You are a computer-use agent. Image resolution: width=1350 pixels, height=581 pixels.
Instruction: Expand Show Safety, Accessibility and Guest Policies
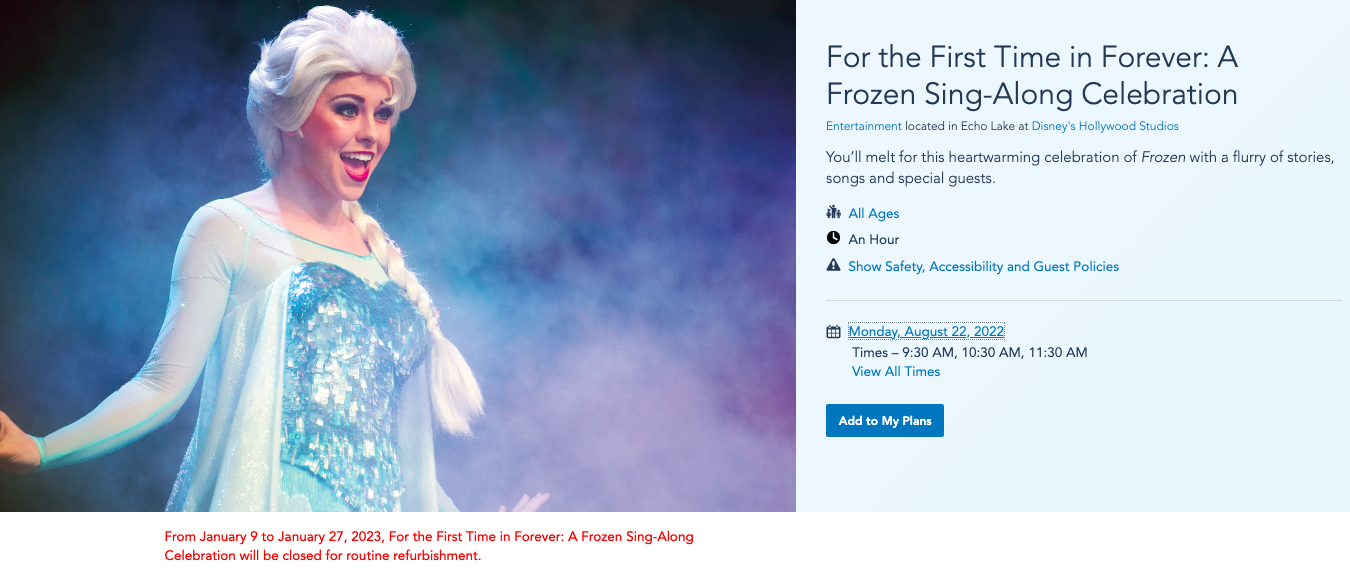click(983, 266)
